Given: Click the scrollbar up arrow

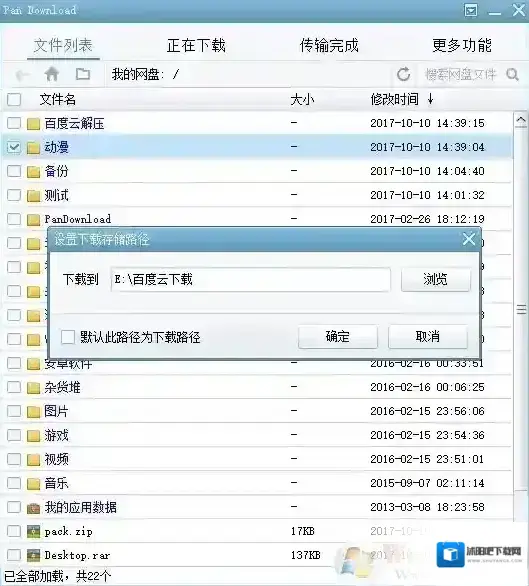Looking at the screenshot, I should pos(521,120).
